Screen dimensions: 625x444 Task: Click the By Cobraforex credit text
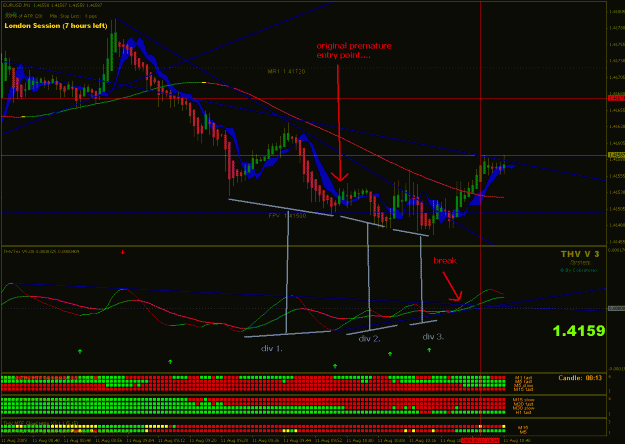[x=579, y=270]
